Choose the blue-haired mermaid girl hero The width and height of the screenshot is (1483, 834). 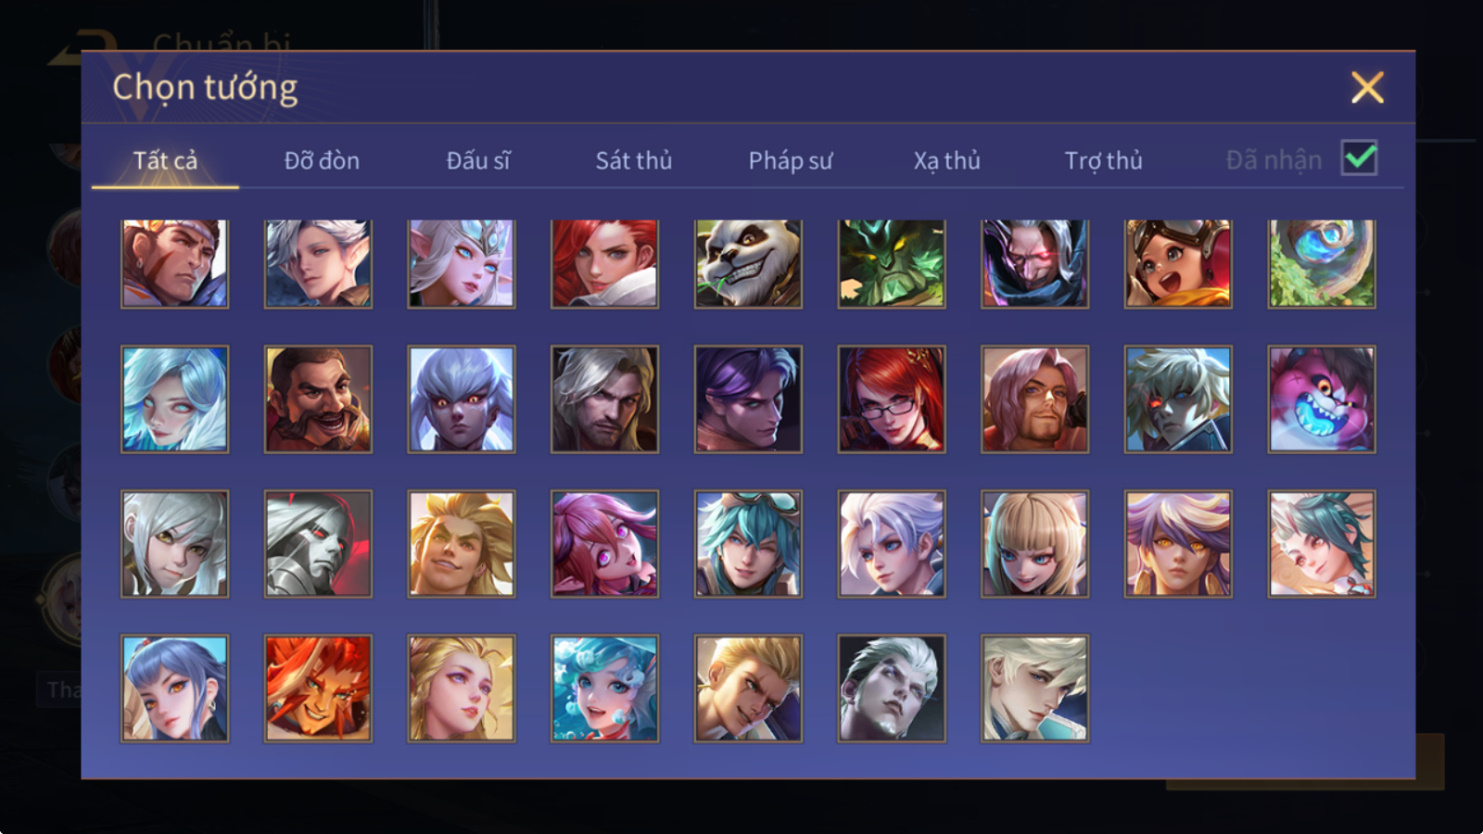(604, 688)
